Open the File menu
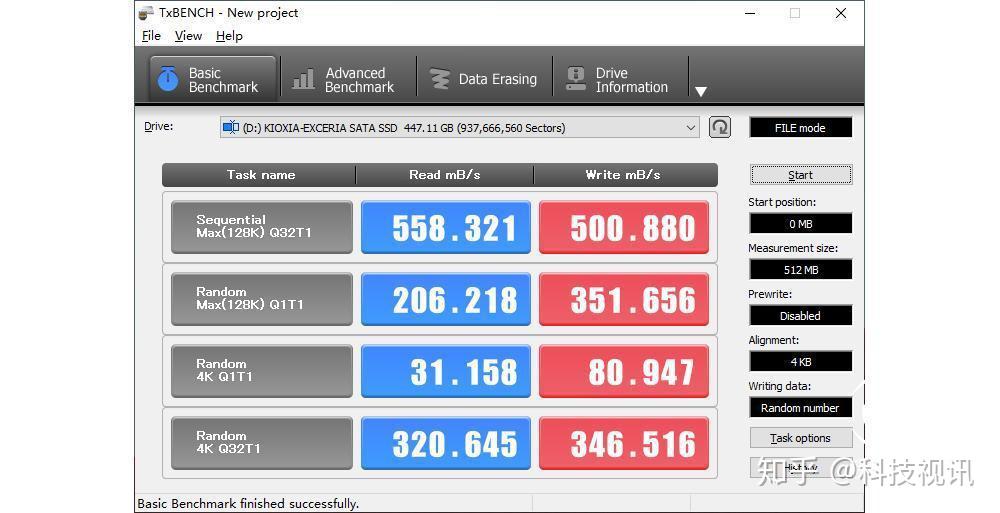This screenshot has height=513, width=1000. (151, 36)
